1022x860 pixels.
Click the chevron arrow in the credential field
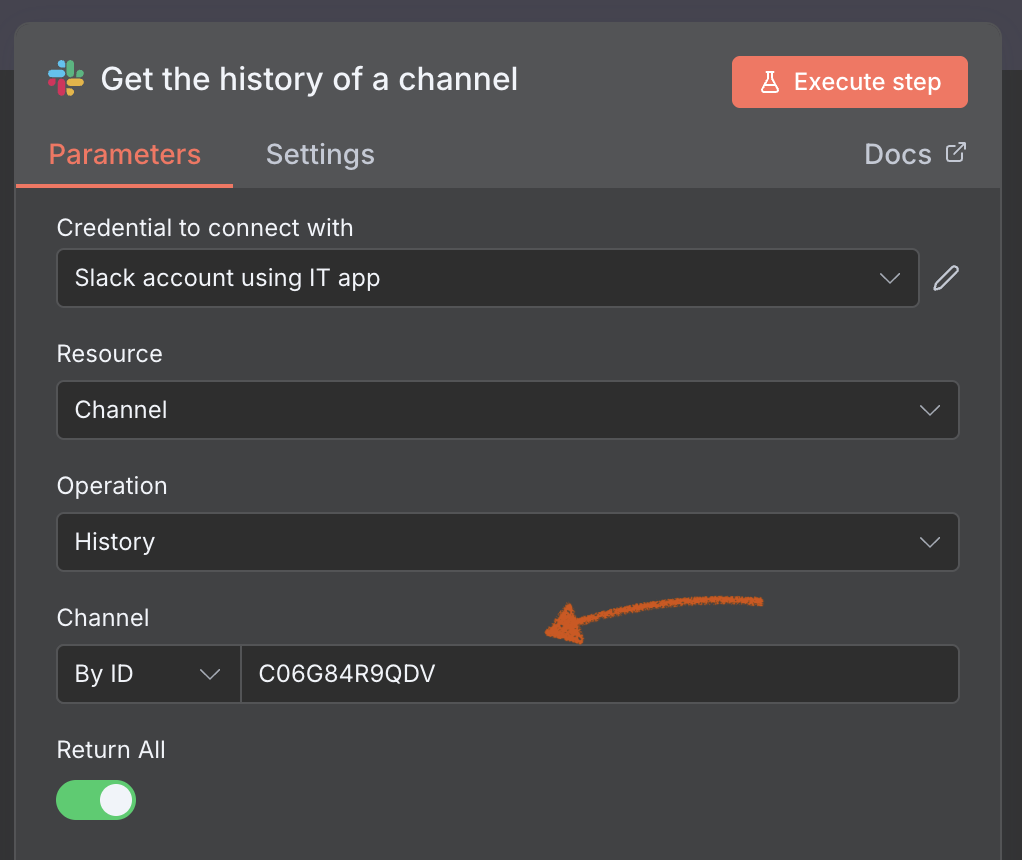(x=889, y=278)
